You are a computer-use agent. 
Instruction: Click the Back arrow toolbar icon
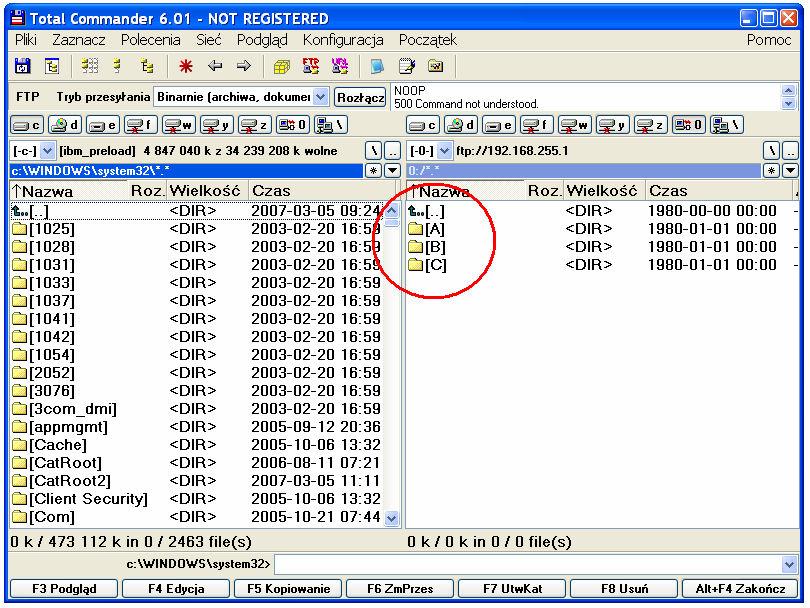point(215,66)
